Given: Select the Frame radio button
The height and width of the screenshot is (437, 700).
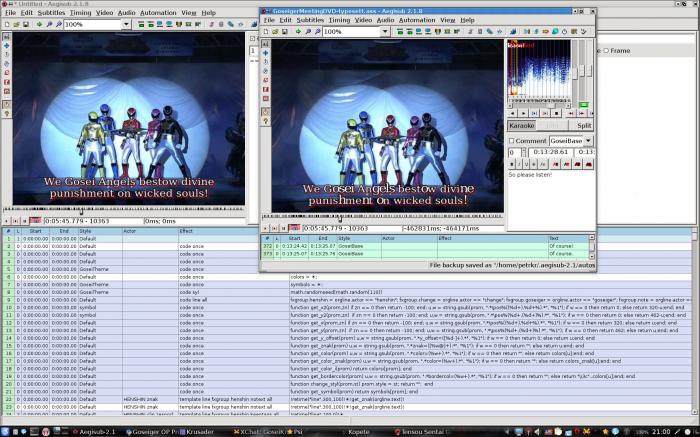Looking at the screenshot, I should 606,51.
